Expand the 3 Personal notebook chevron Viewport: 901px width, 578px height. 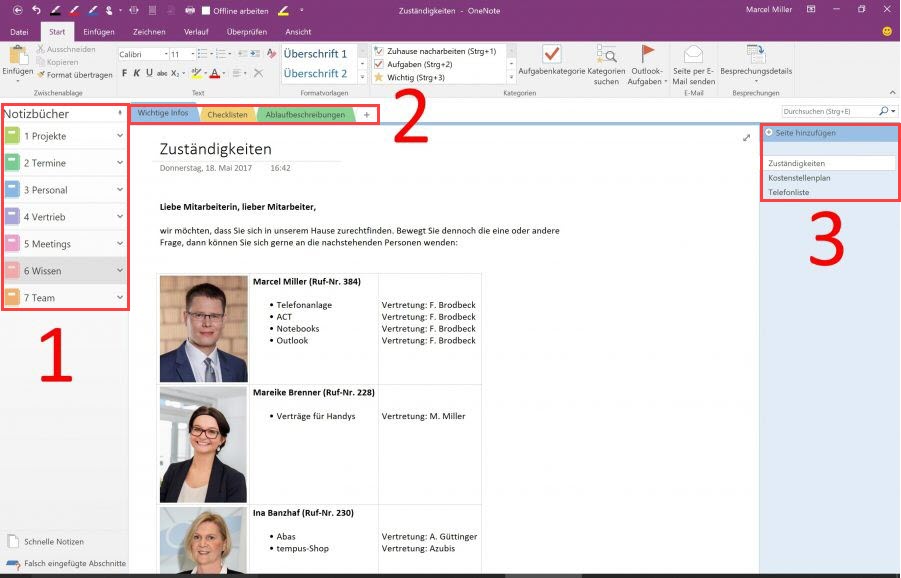(x=120, y=190)
